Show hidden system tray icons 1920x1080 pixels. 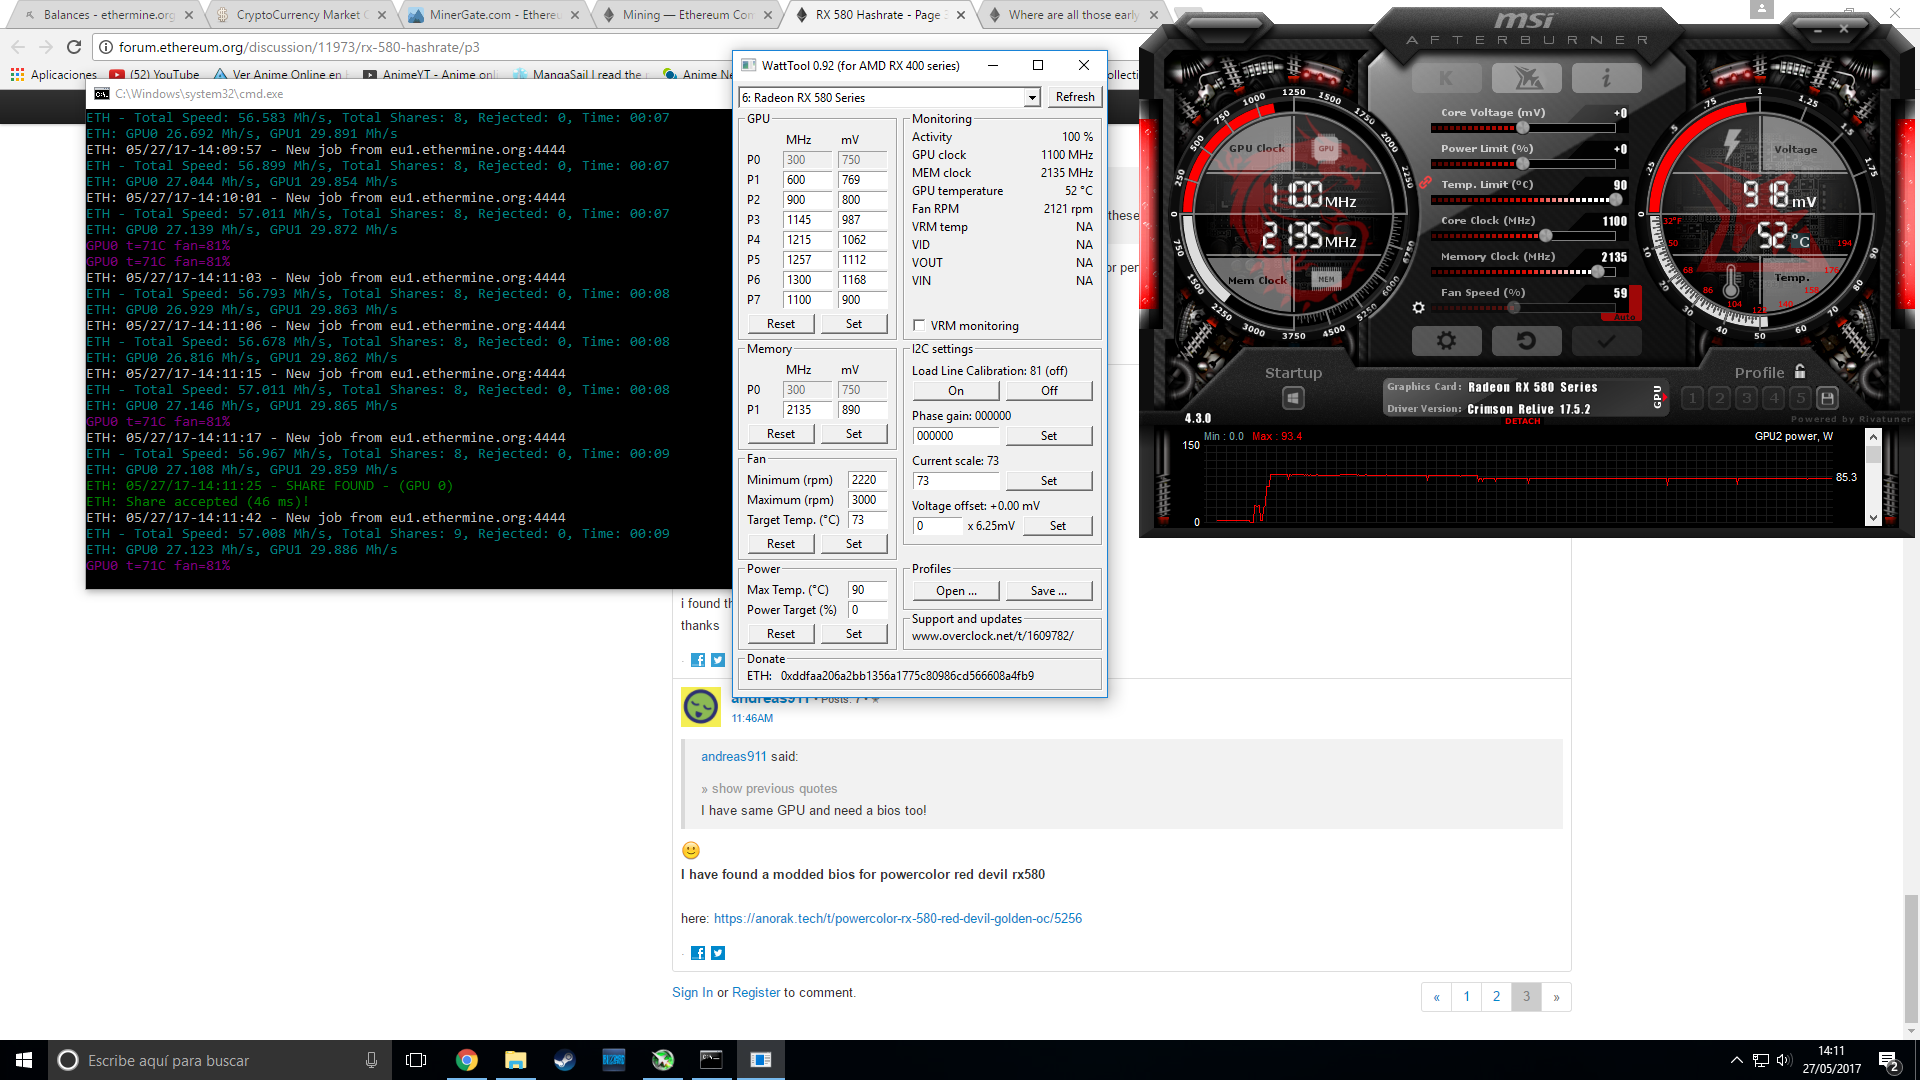(1736, 1060)
